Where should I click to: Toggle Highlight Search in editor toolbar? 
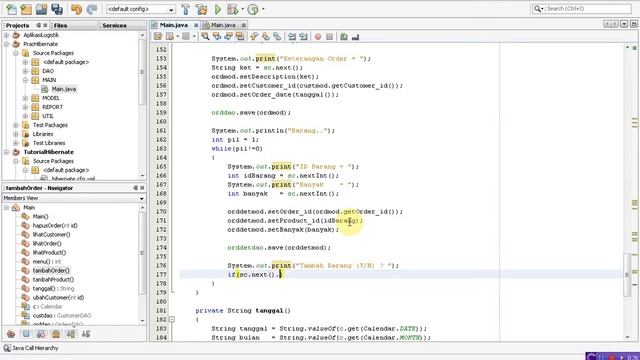pos(240,37)
